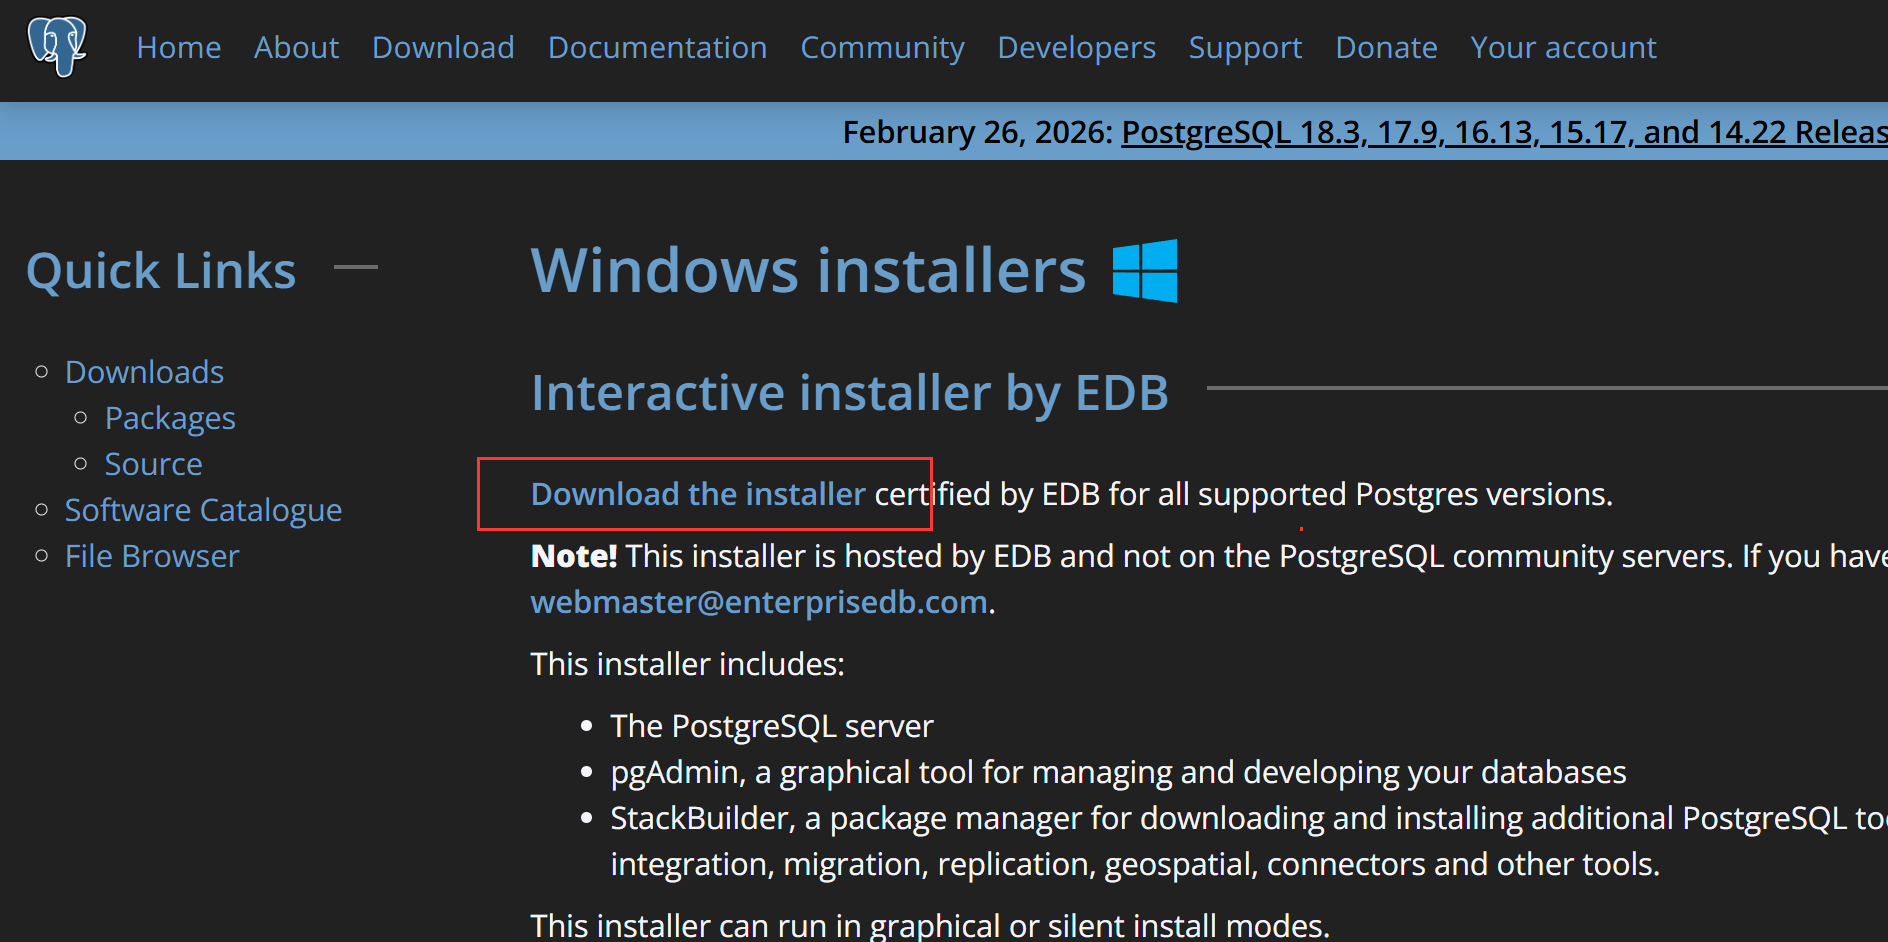Click the PostgreSQL elephant logo
The width and height of the screenshot is (1888, 942).
coord(57,46)
